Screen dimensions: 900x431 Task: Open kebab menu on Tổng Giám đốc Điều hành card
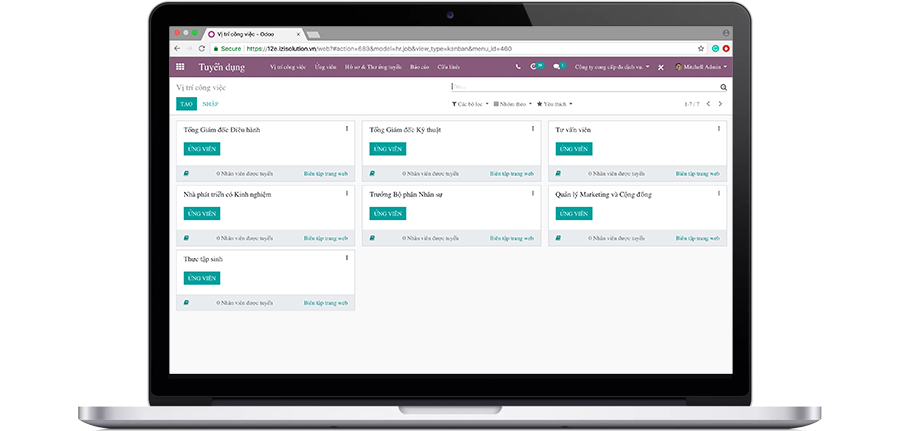347,129
